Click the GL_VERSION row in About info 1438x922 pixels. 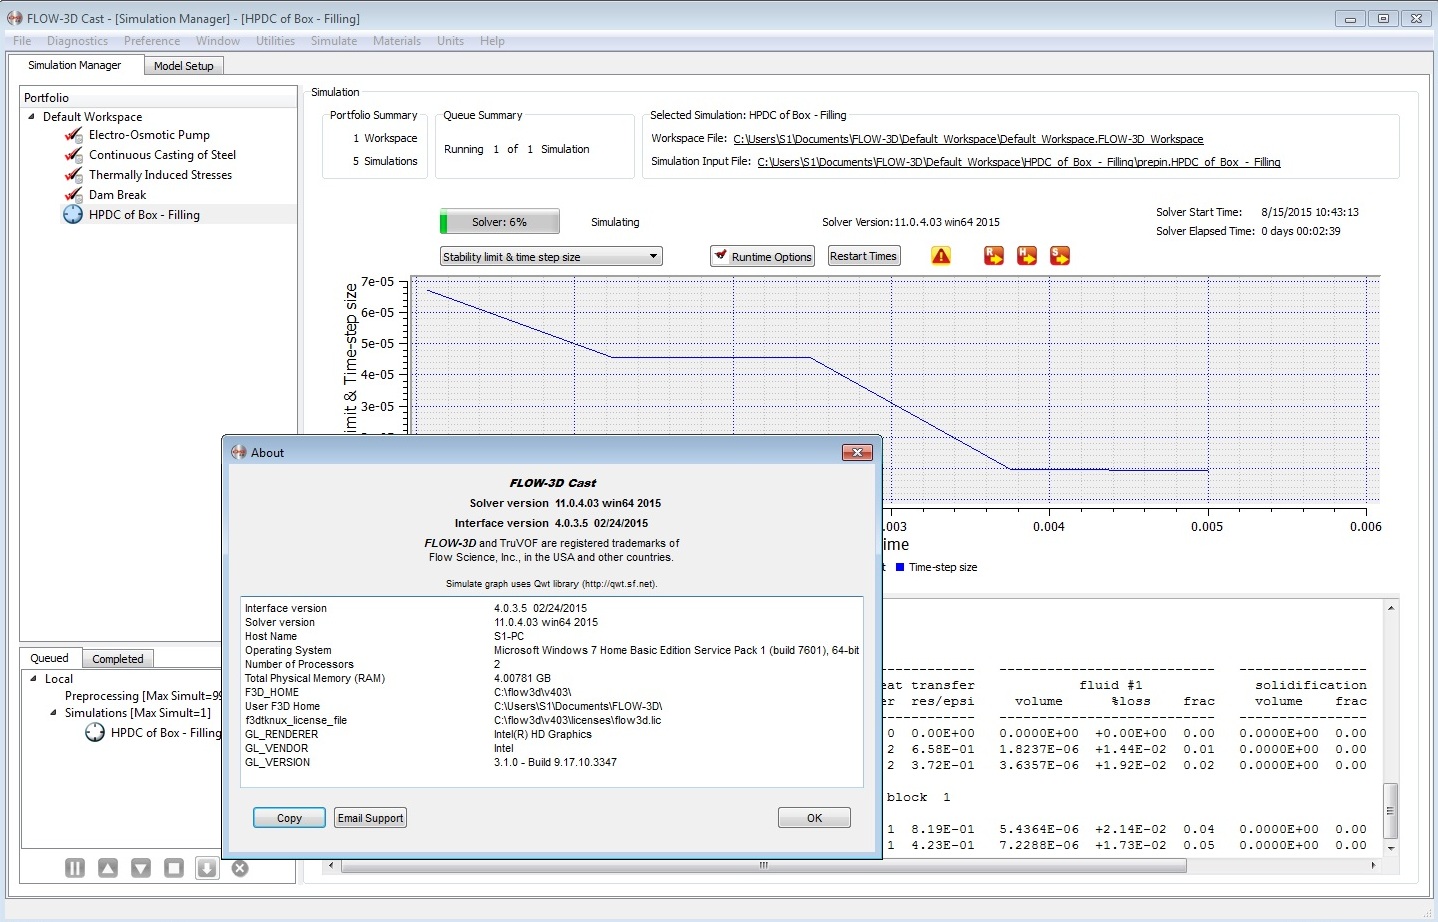(552, 762)
